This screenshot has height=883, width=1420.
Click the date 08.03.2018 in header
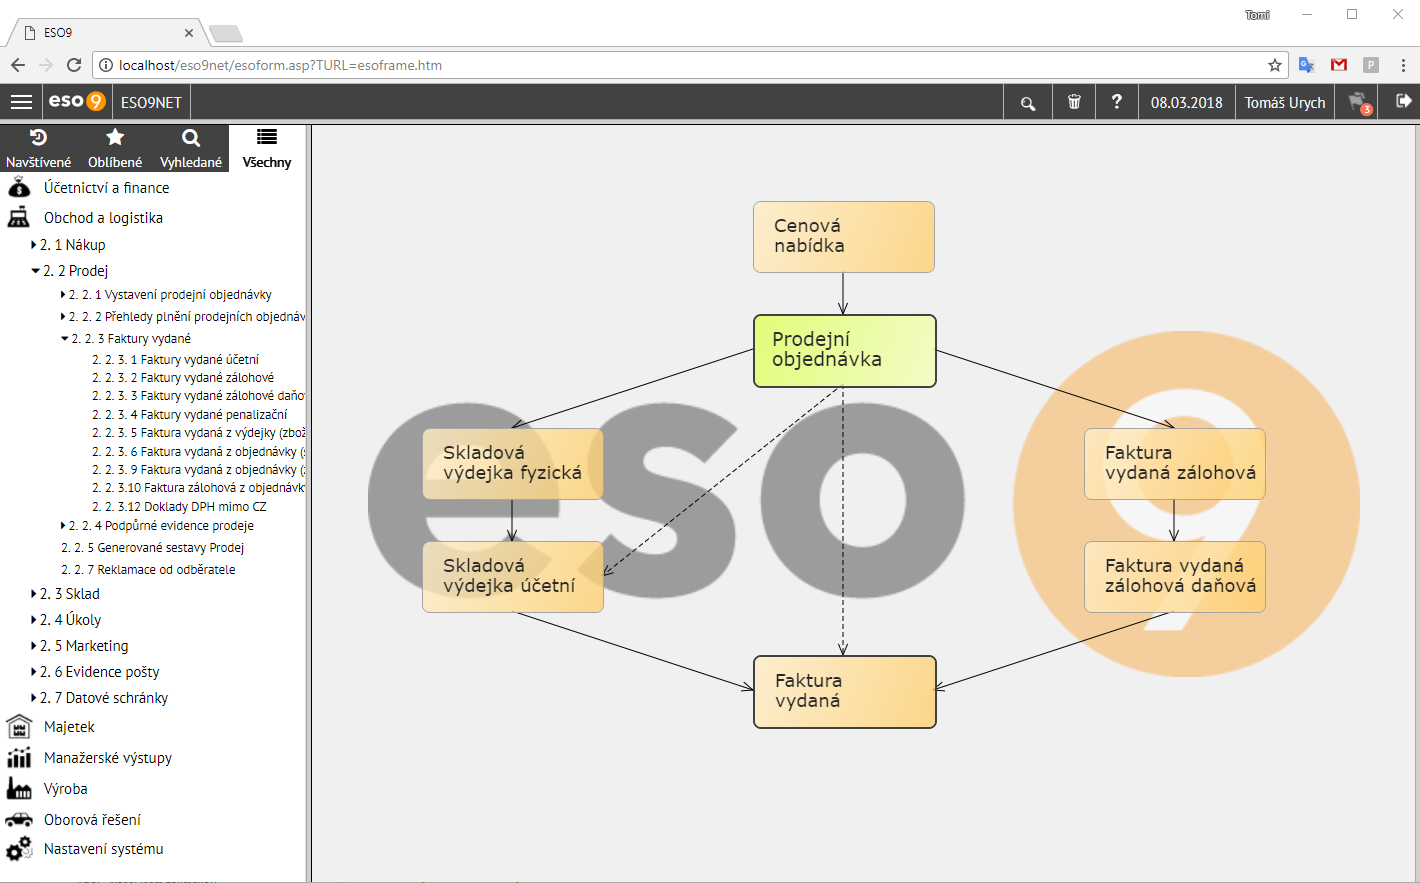coord(1186,102)
